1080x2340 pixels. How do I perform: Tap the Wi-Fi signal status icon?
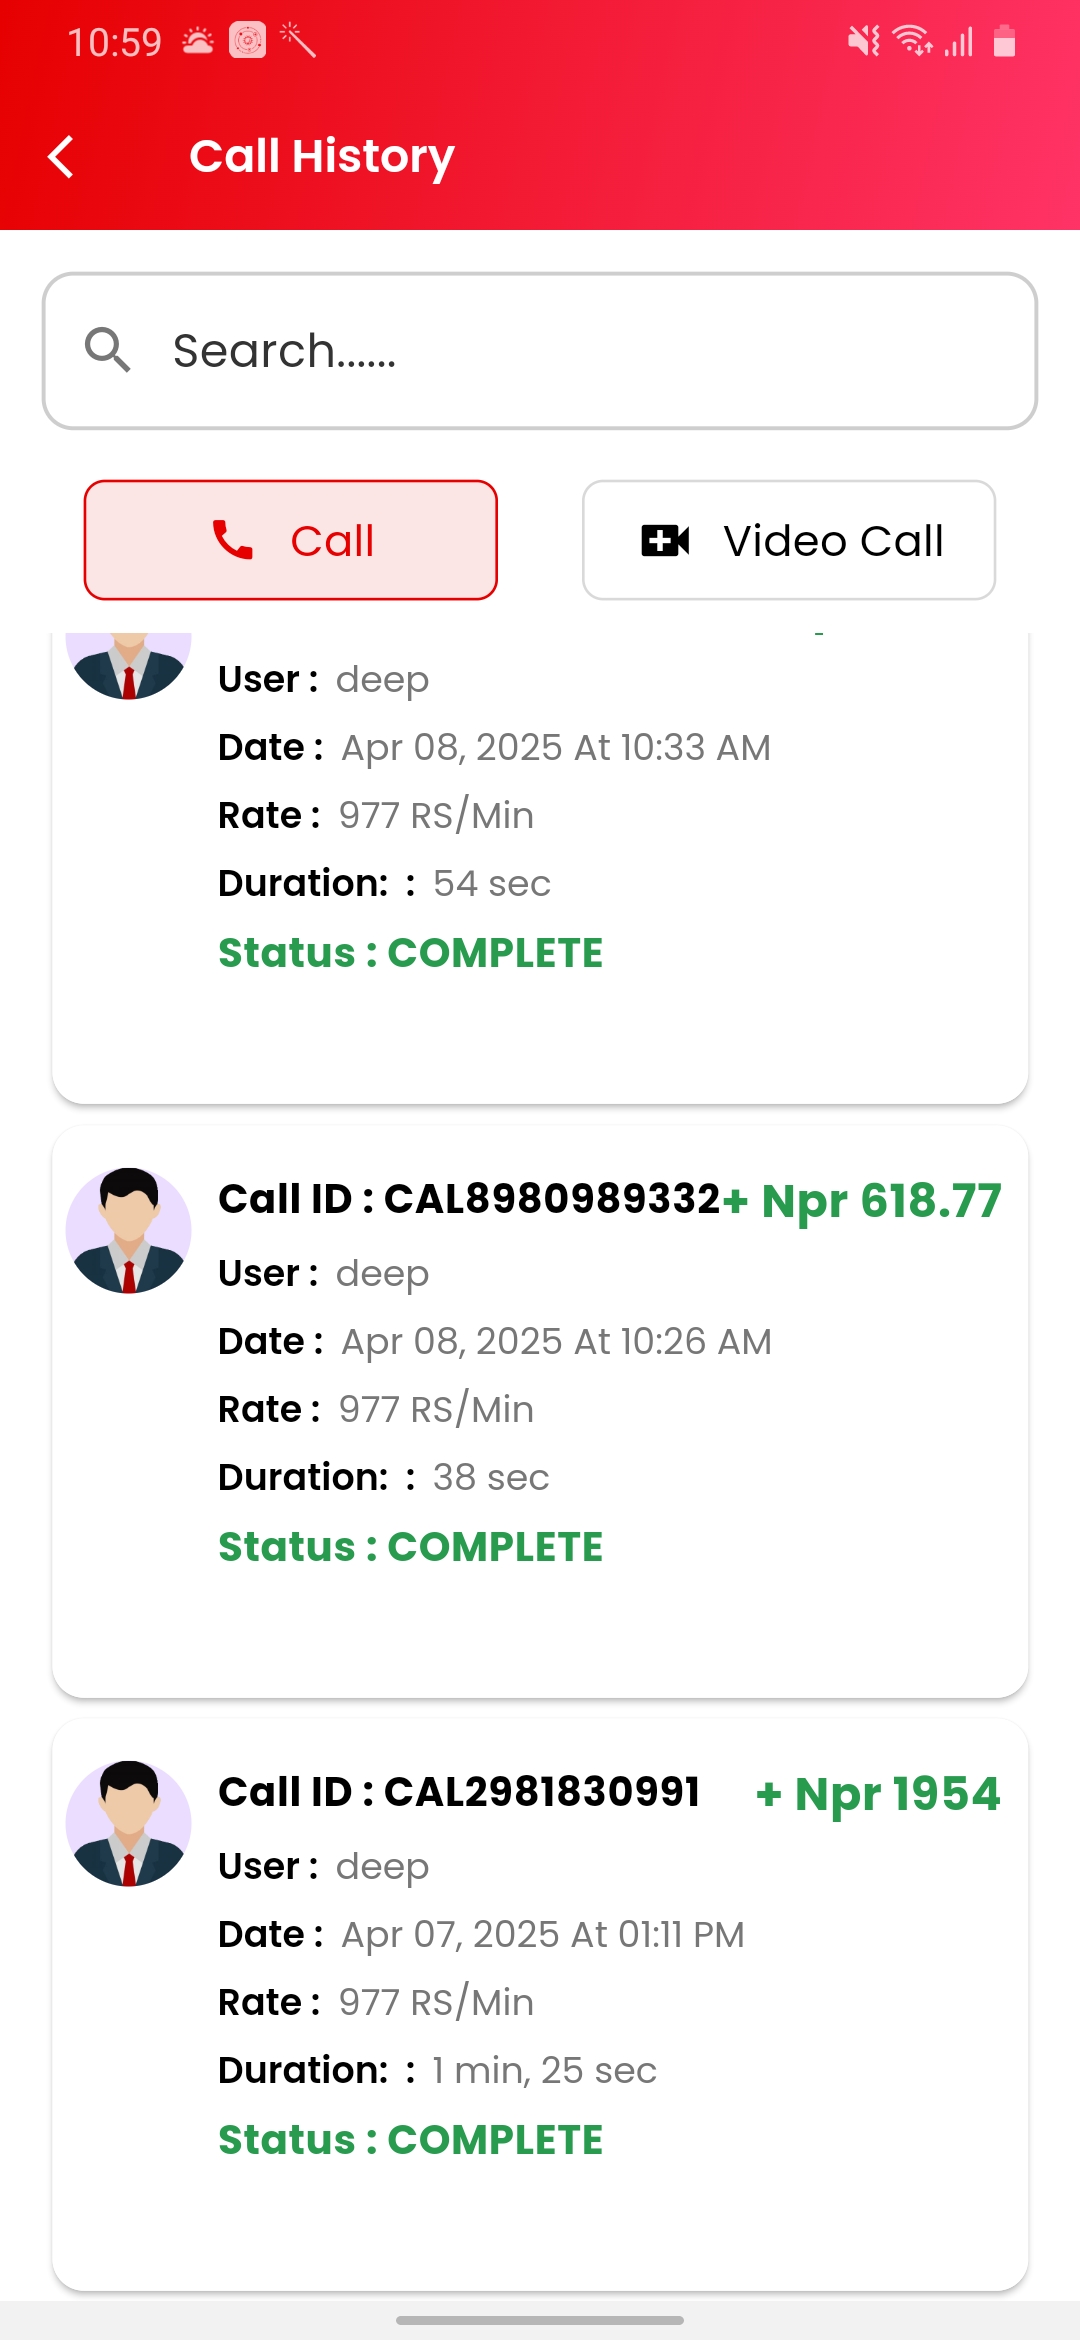912,42
